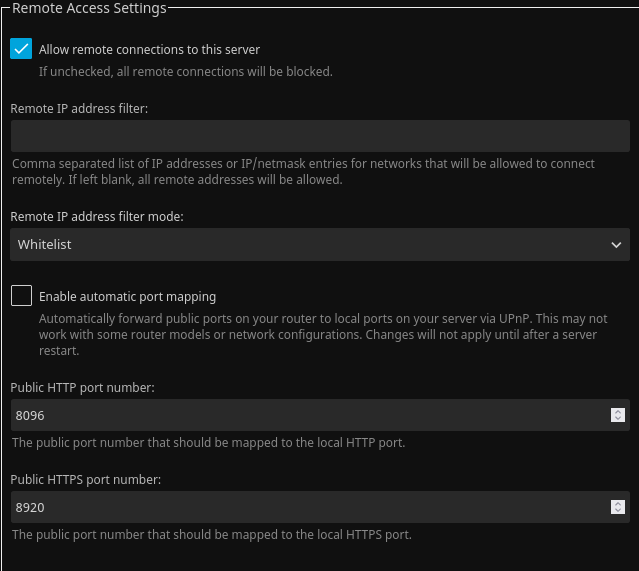The image size is (639, 571).
Task: Decrement the Public HTTPS port using down arrow
Action: pyautogui.click(x=618, y=511)
